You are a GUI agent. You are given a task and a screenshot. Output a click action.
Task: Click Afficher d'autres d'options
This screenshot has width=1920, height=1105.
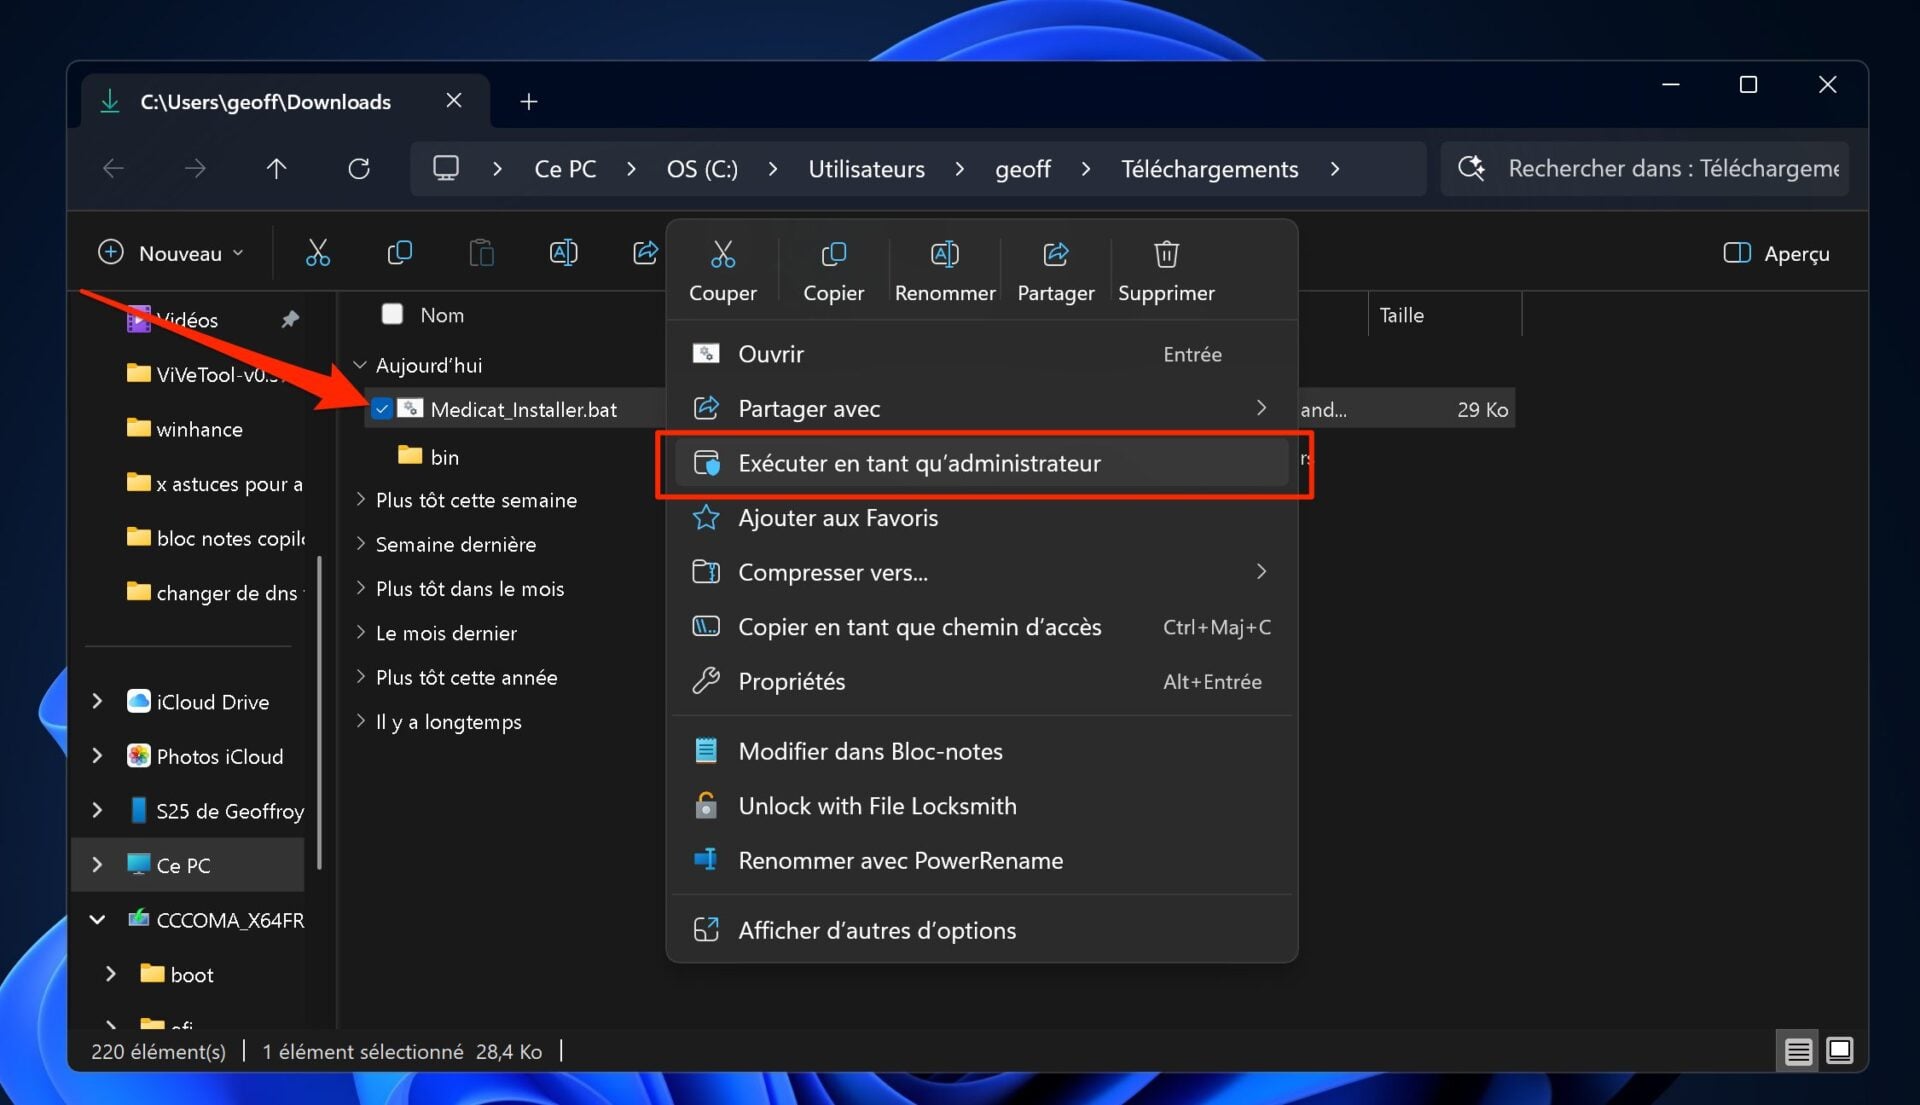point(876,931)
